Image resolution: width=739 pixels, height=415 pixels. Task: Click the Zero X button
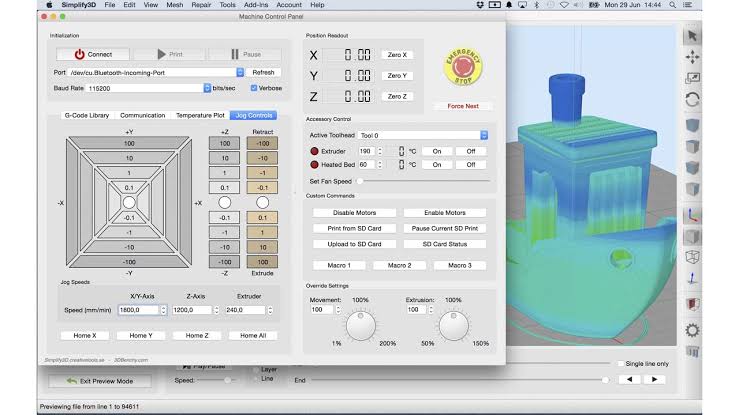[397, 55]
